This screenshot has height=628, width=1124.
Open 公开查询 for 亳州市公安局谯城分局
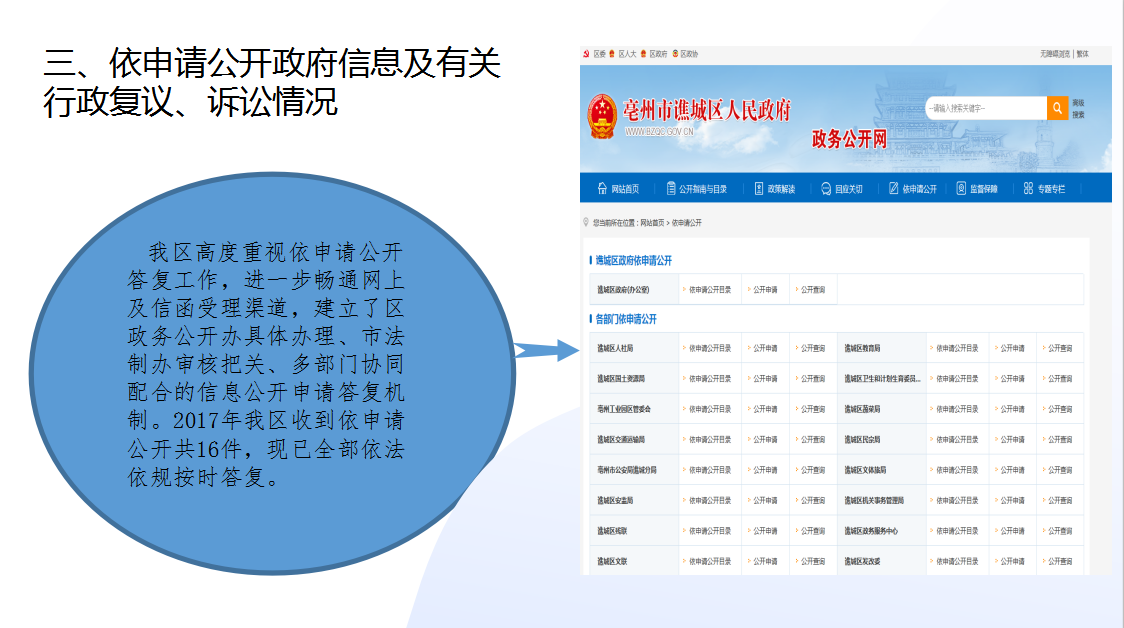813,470
